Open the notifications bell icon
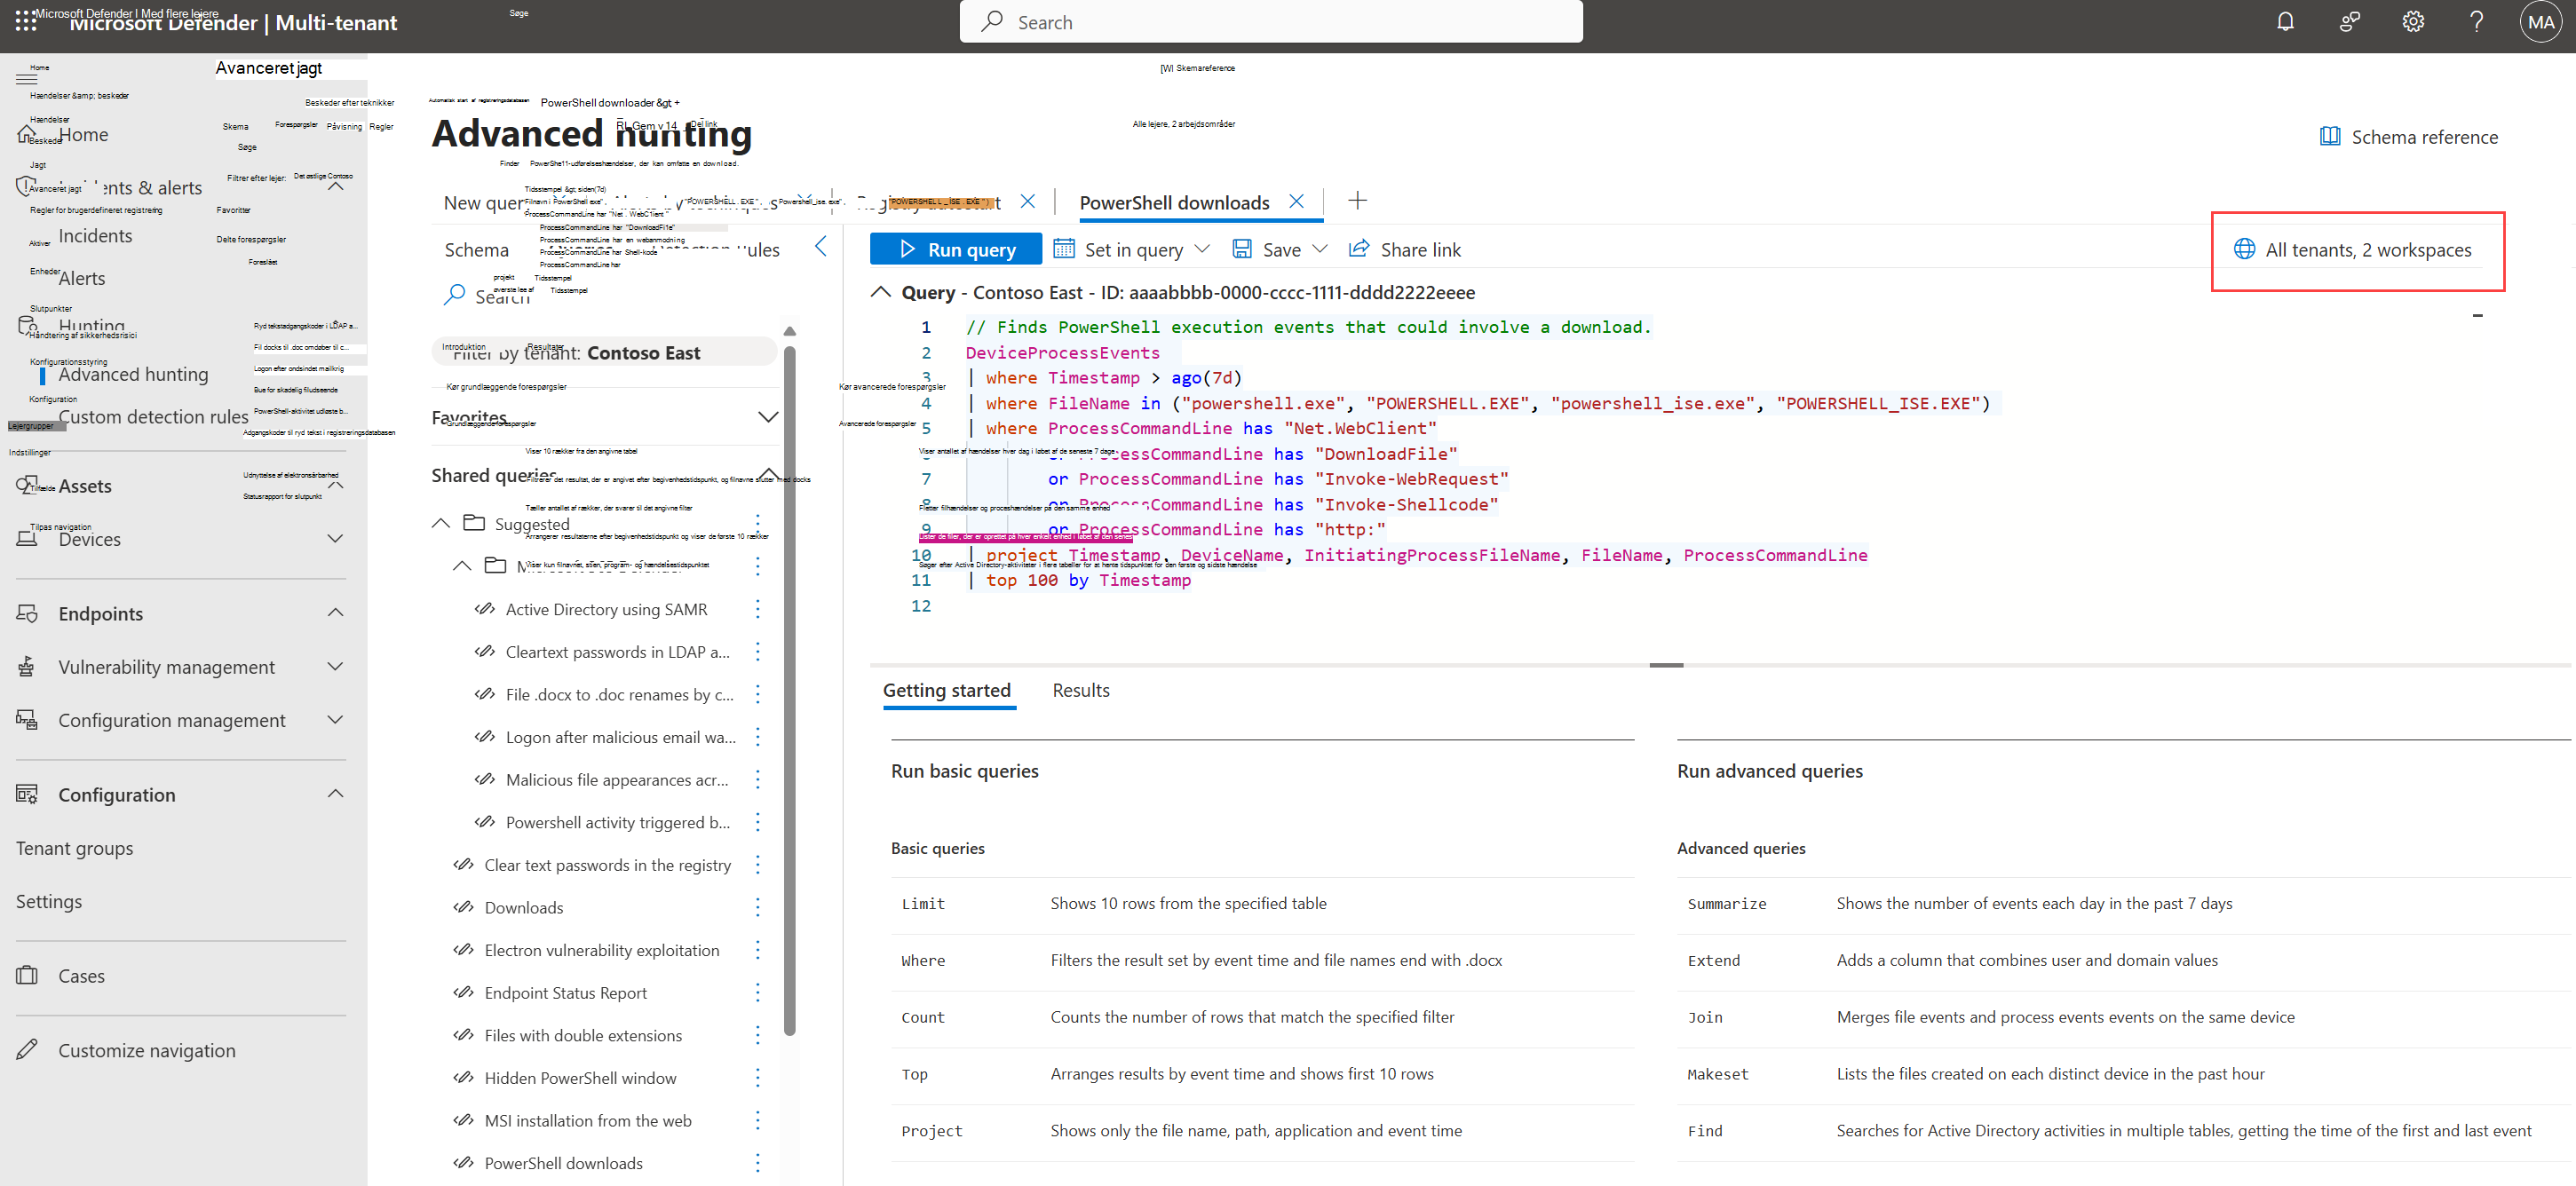The width and height of the screenshot is (2576, 1186). tap(2285, 22)
